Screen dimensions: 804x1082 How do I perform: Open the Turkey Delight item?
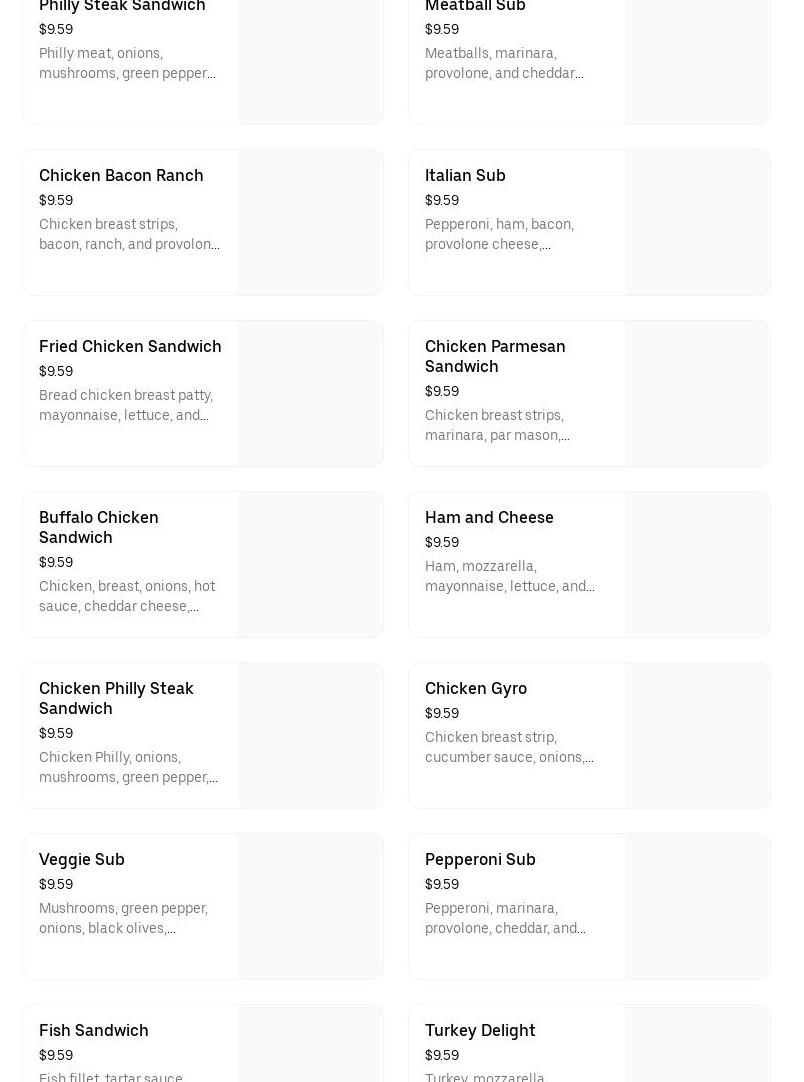tap(589, 1043)
